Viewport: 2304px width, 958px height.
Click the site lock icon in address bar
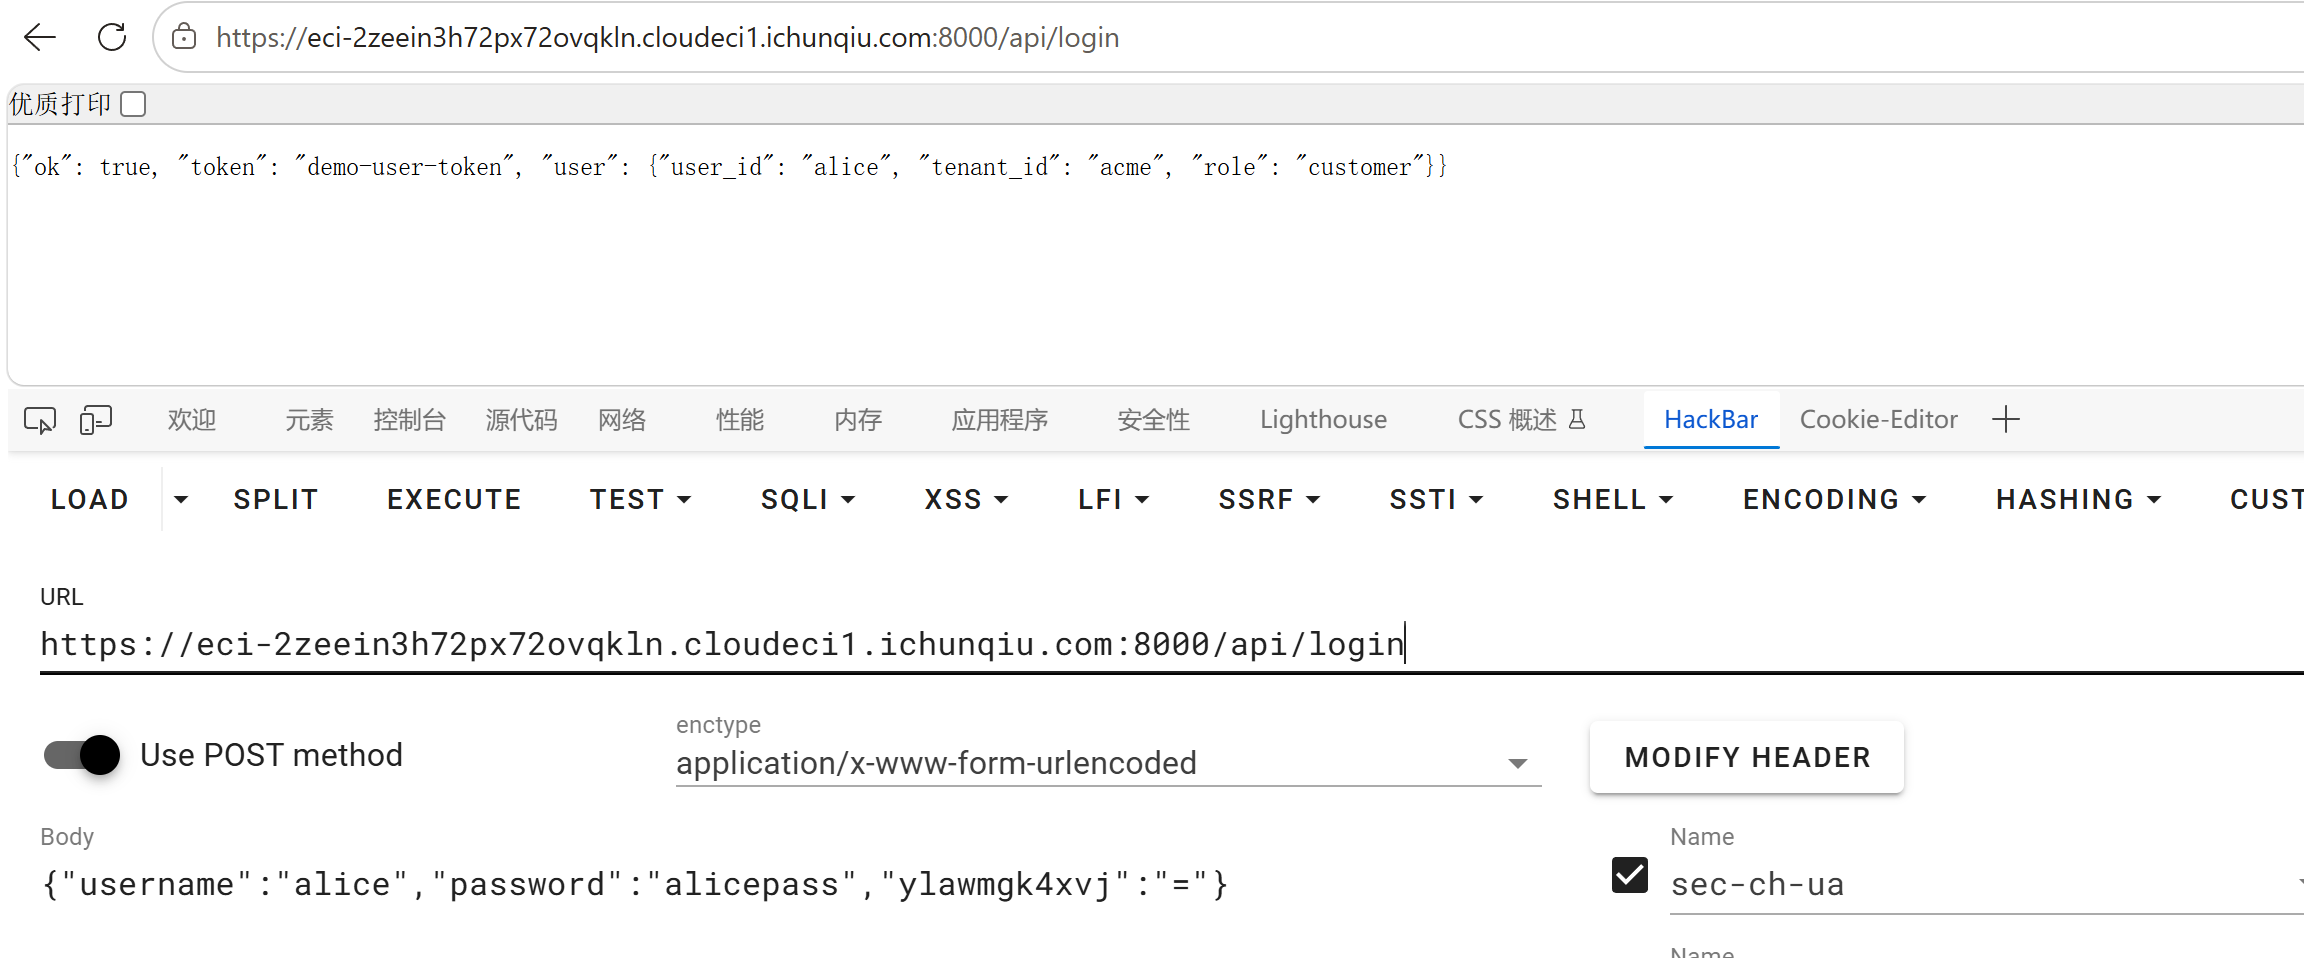[x=184, y=38]
